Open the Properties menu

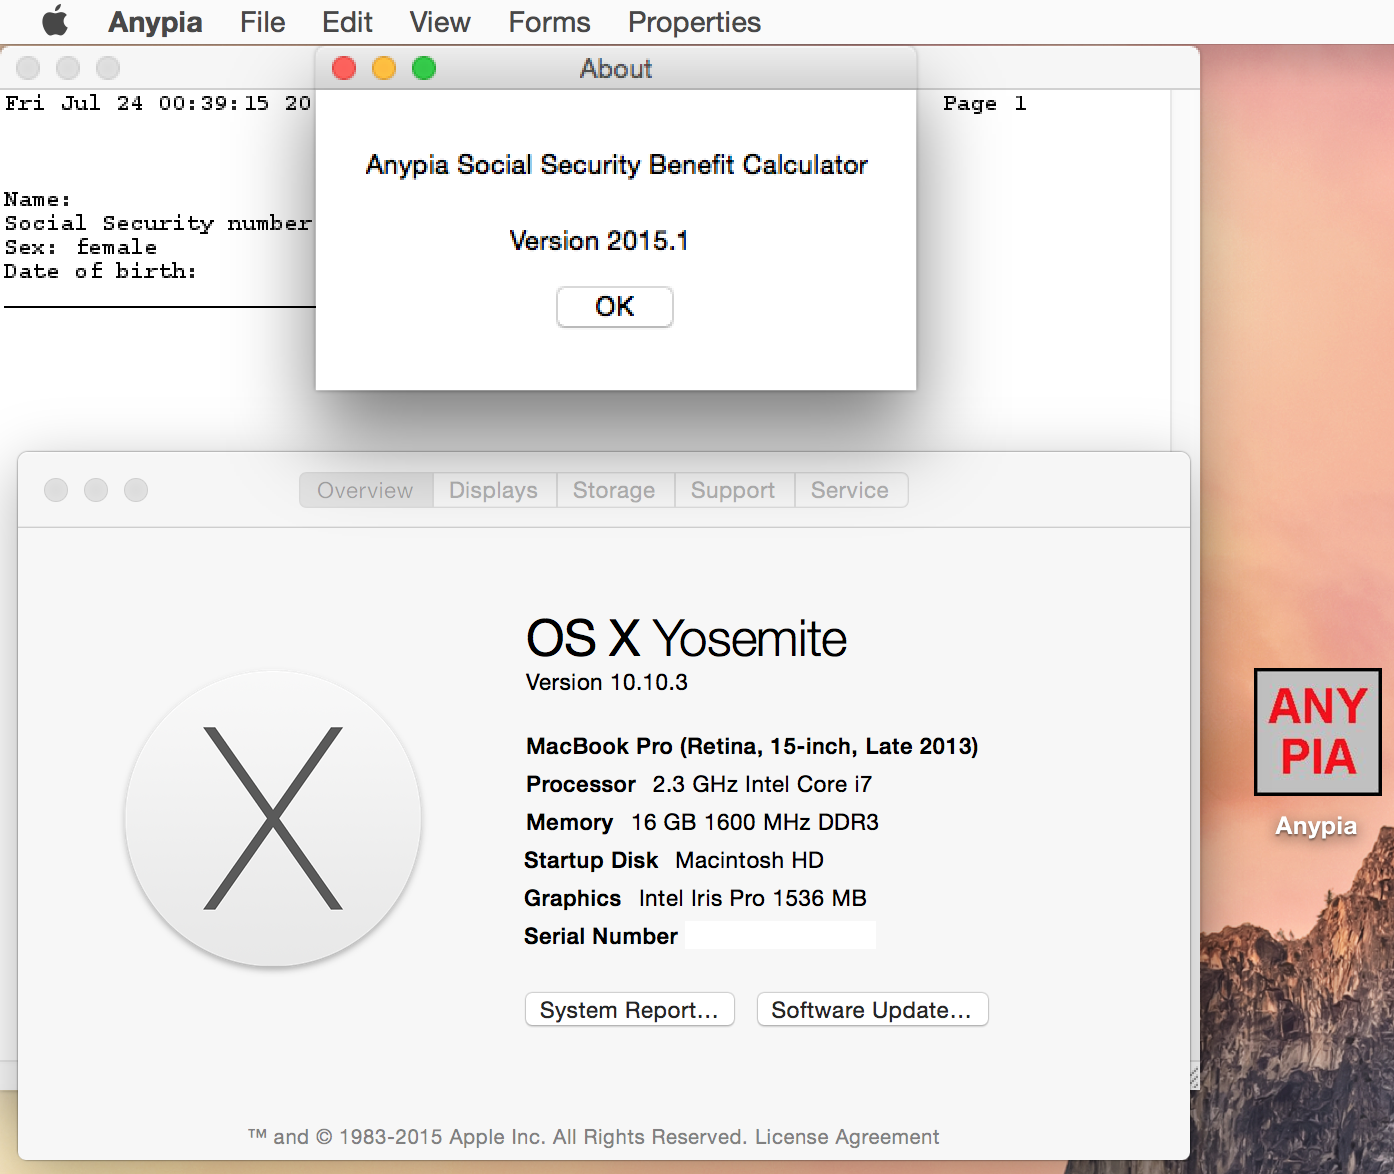pos(694,22)
